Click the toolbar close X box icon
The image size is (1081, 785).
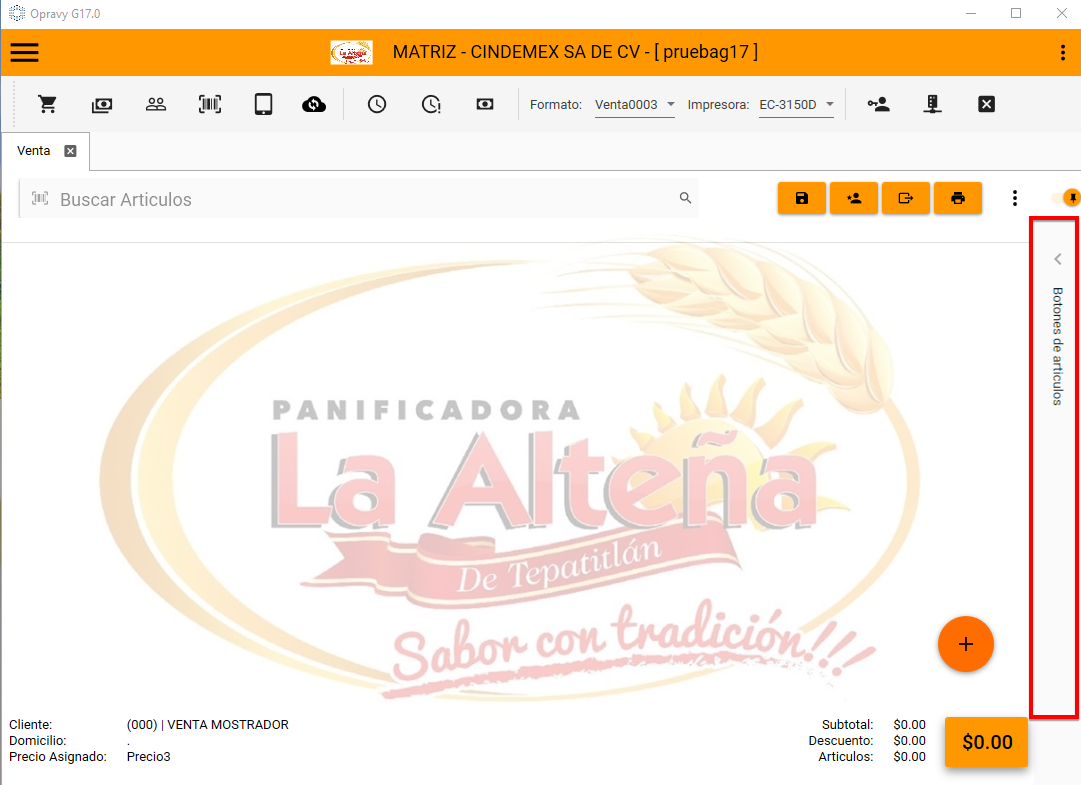(987, 104)
